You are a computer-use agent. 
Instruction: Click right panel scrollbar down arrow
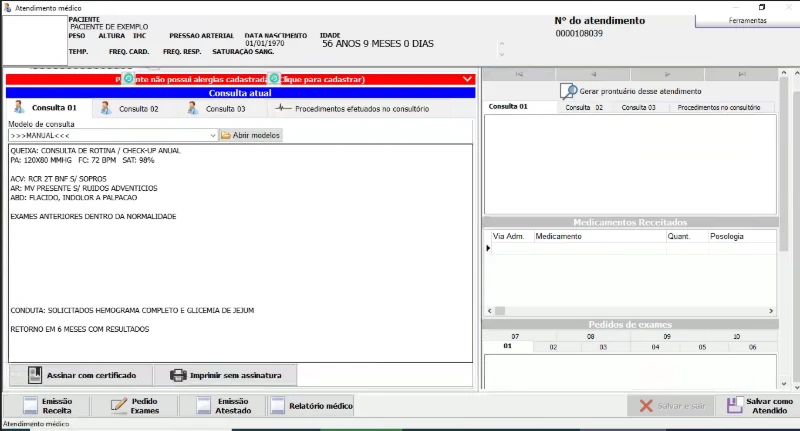[784, 384]
